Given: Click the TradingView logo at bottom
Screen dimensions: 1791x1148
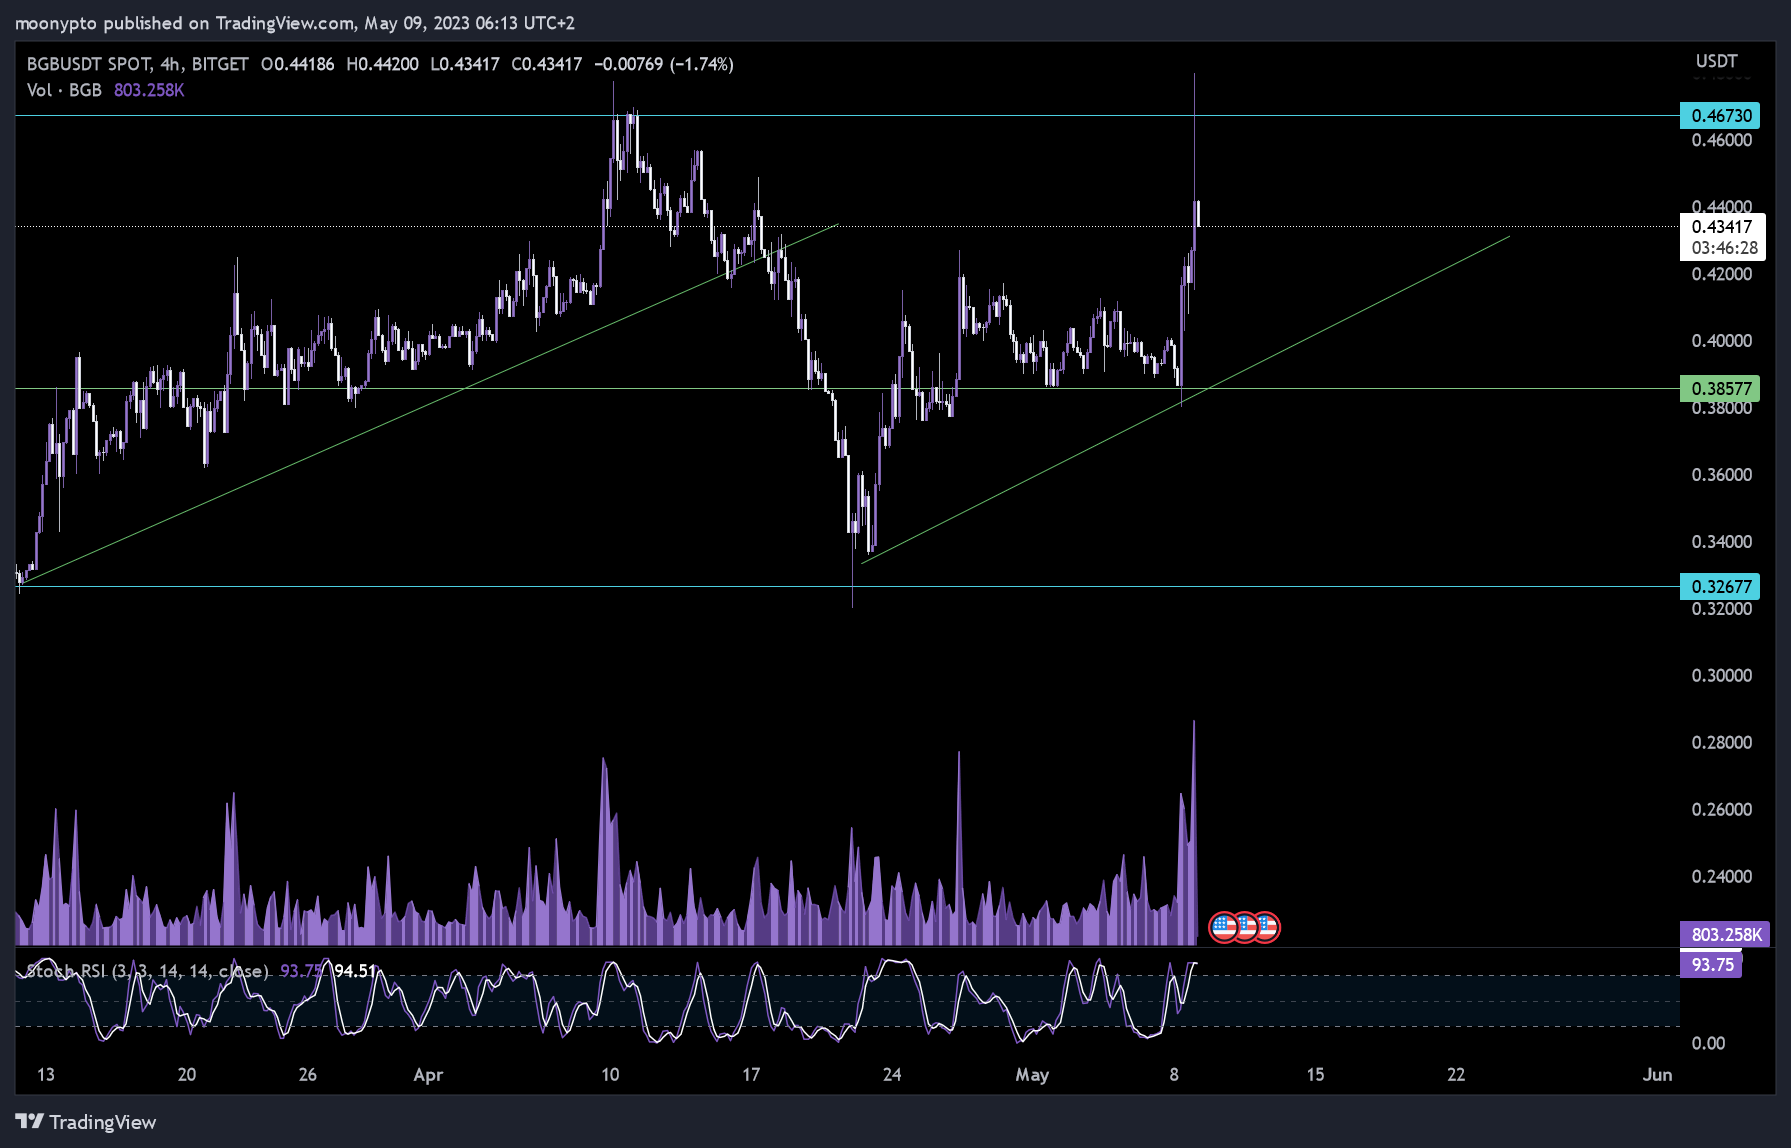Looking at the screenshot, I should (86, 1122).
